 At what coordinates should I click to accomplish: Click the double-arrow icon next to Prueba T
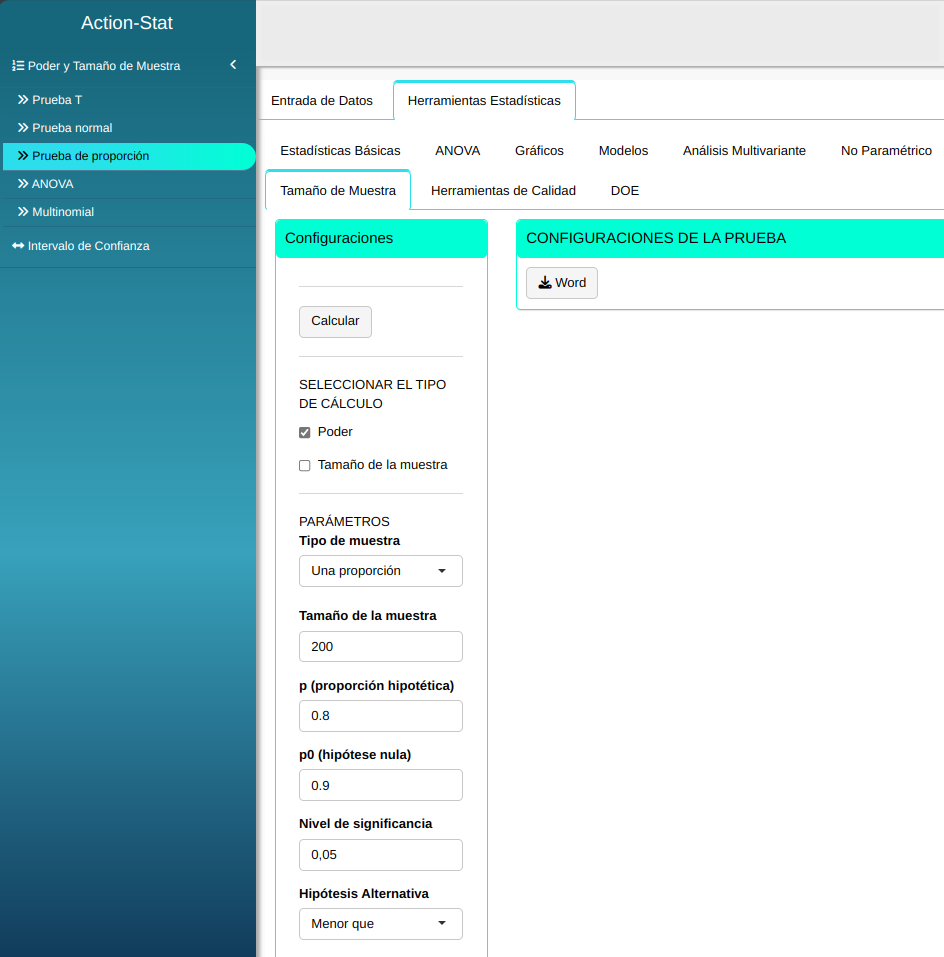click(23, 100)
